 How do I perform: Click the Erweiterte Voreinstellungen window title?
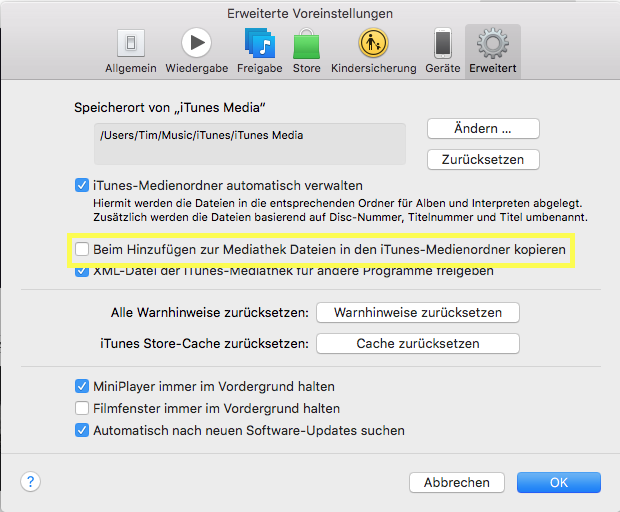coord(310,14)
